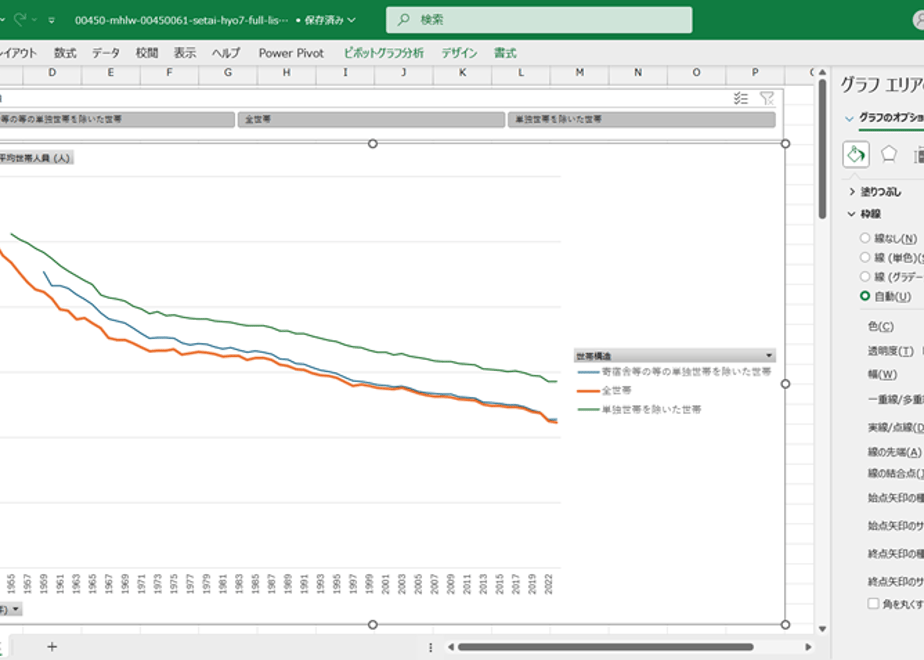
Task: Click the vertical scrollbar up arrow
Action: (822, 72)
